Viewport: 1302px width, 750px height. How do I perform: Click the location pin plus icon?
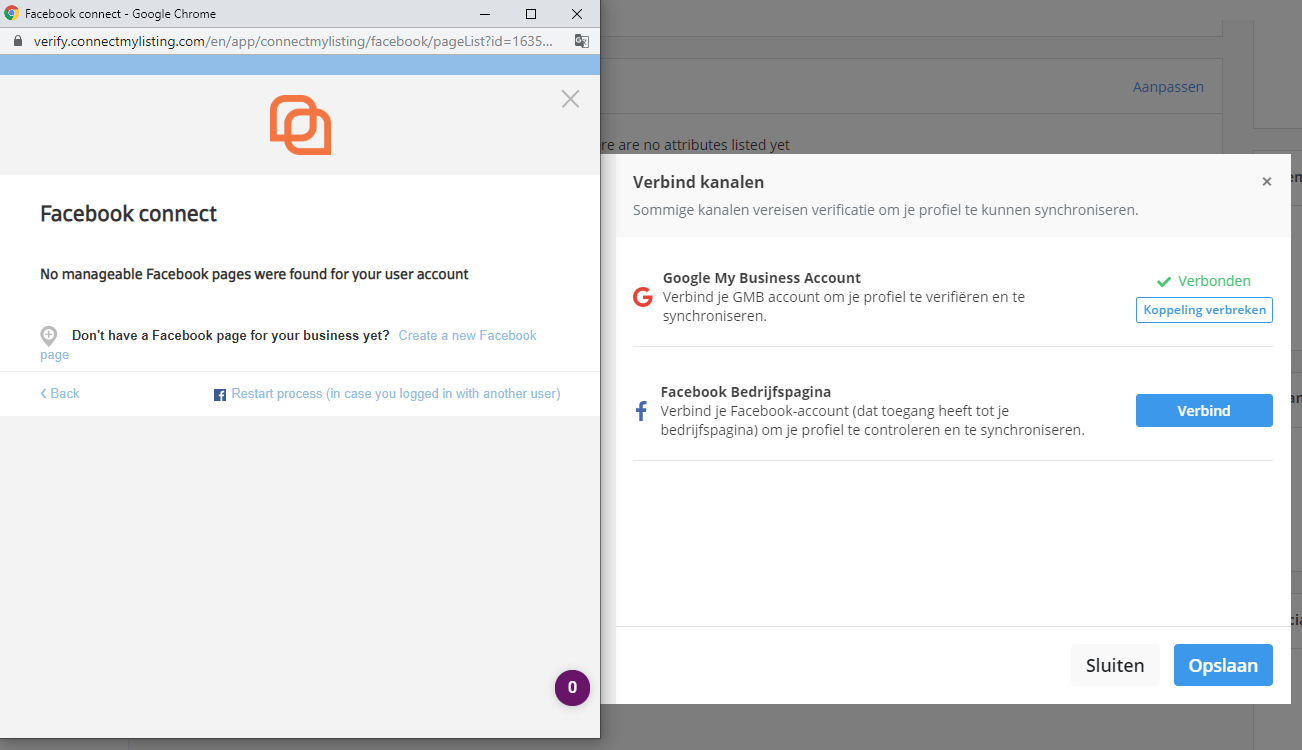click(x=49, y=336)
